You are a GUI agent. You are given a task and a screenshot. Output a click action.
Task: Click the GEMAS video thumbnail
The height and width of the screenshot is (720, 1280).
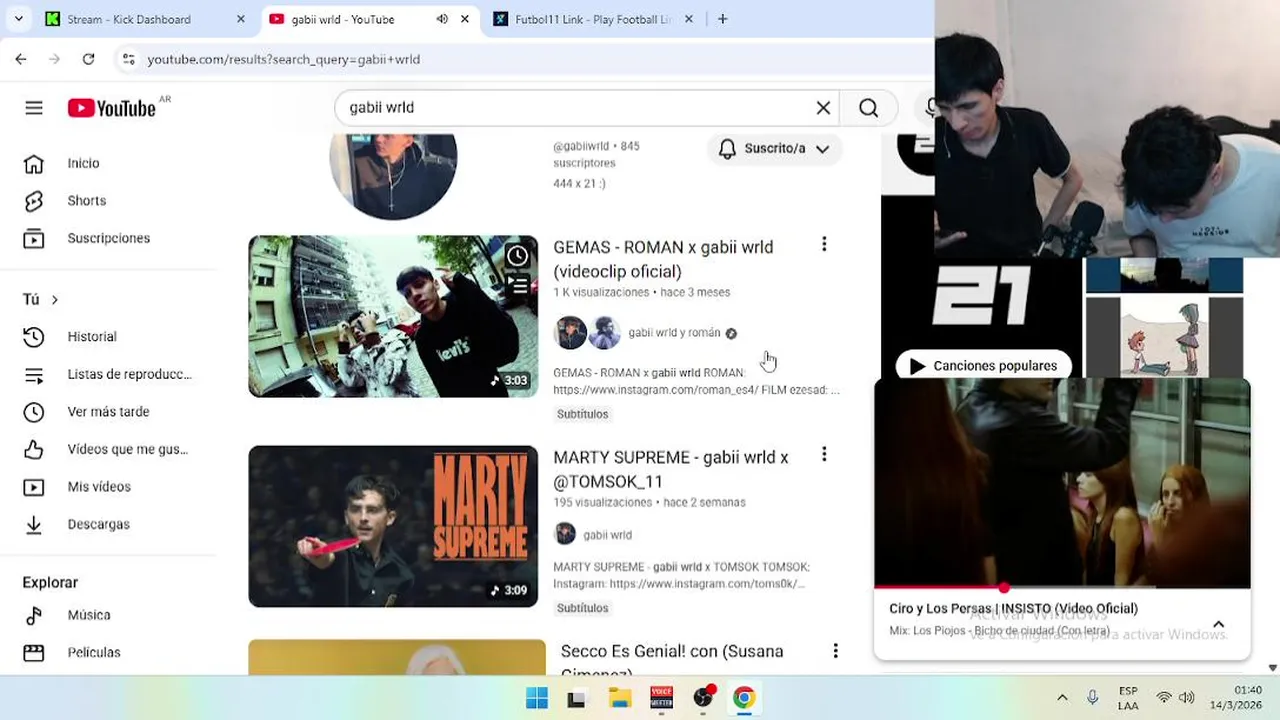pos(393,316)
